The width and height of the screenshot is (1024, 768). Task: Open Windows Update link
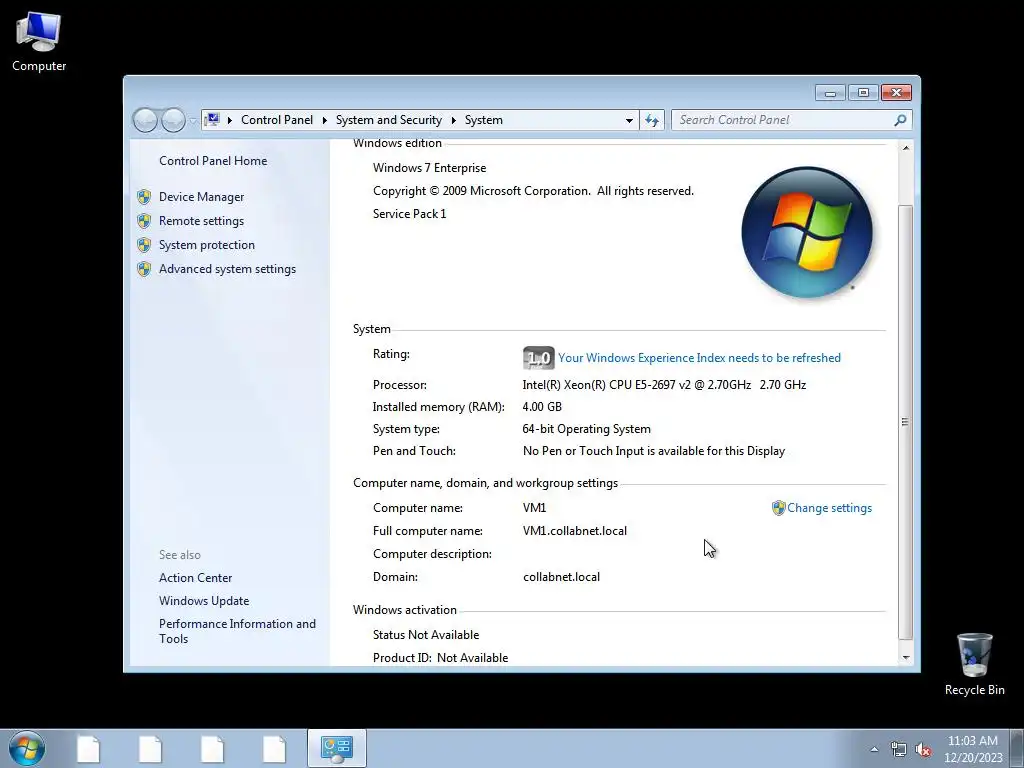[204, 601]
